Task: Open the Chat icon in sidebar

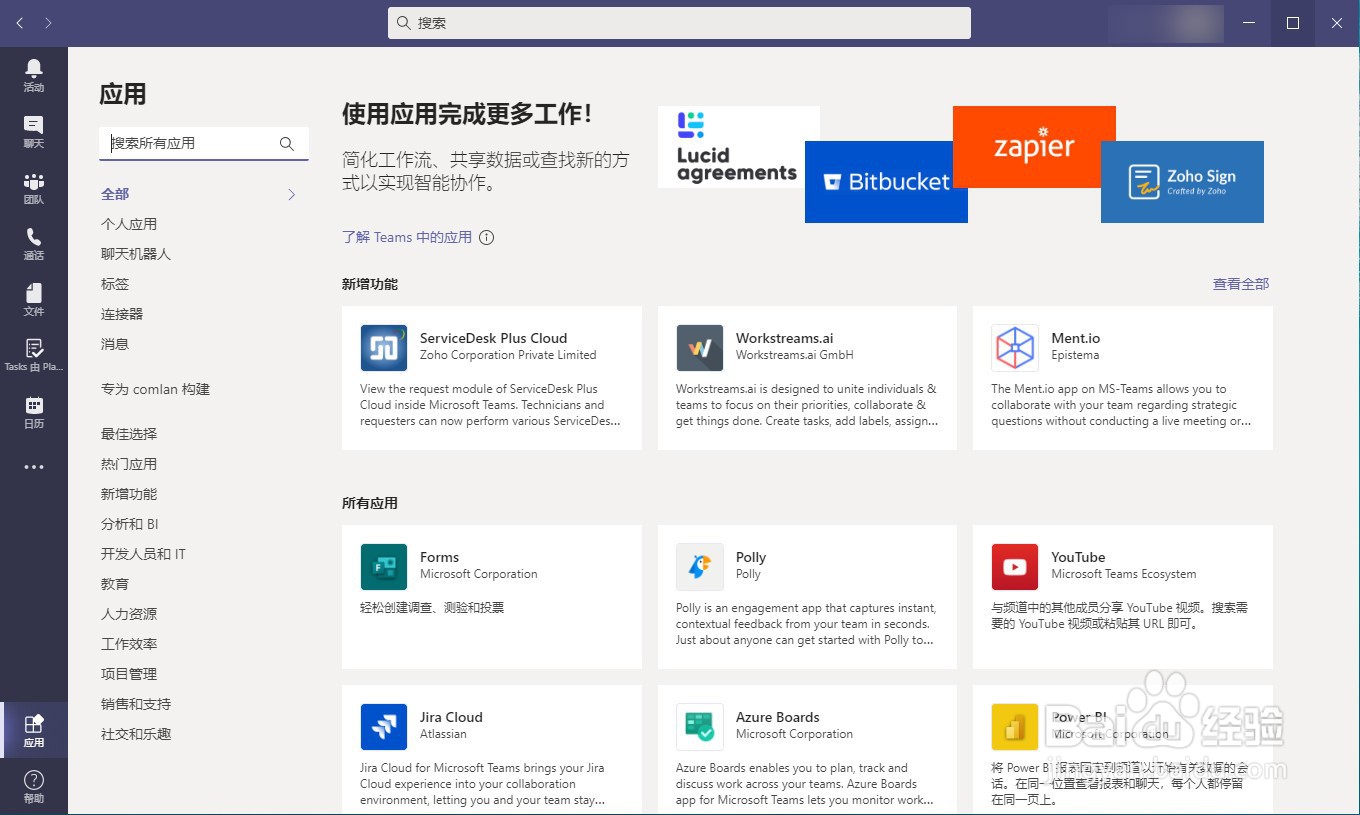Action: click(34, 125)
